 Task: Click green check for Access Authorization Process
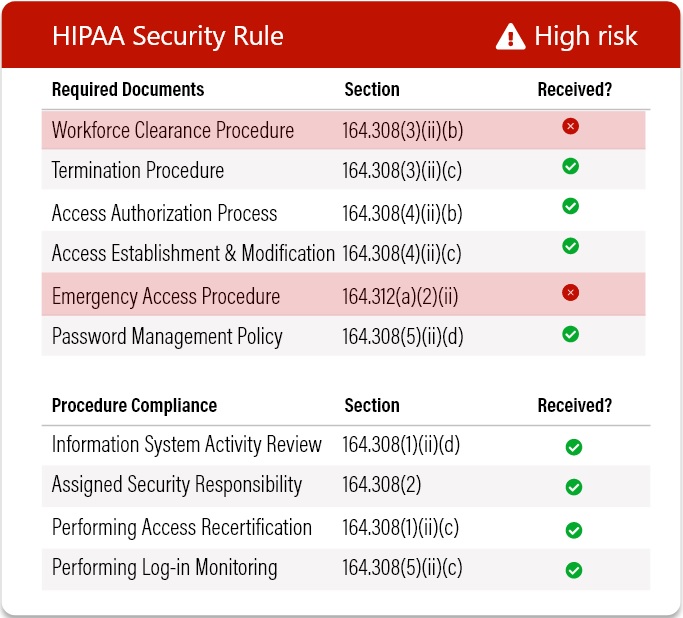click(570, 206)
